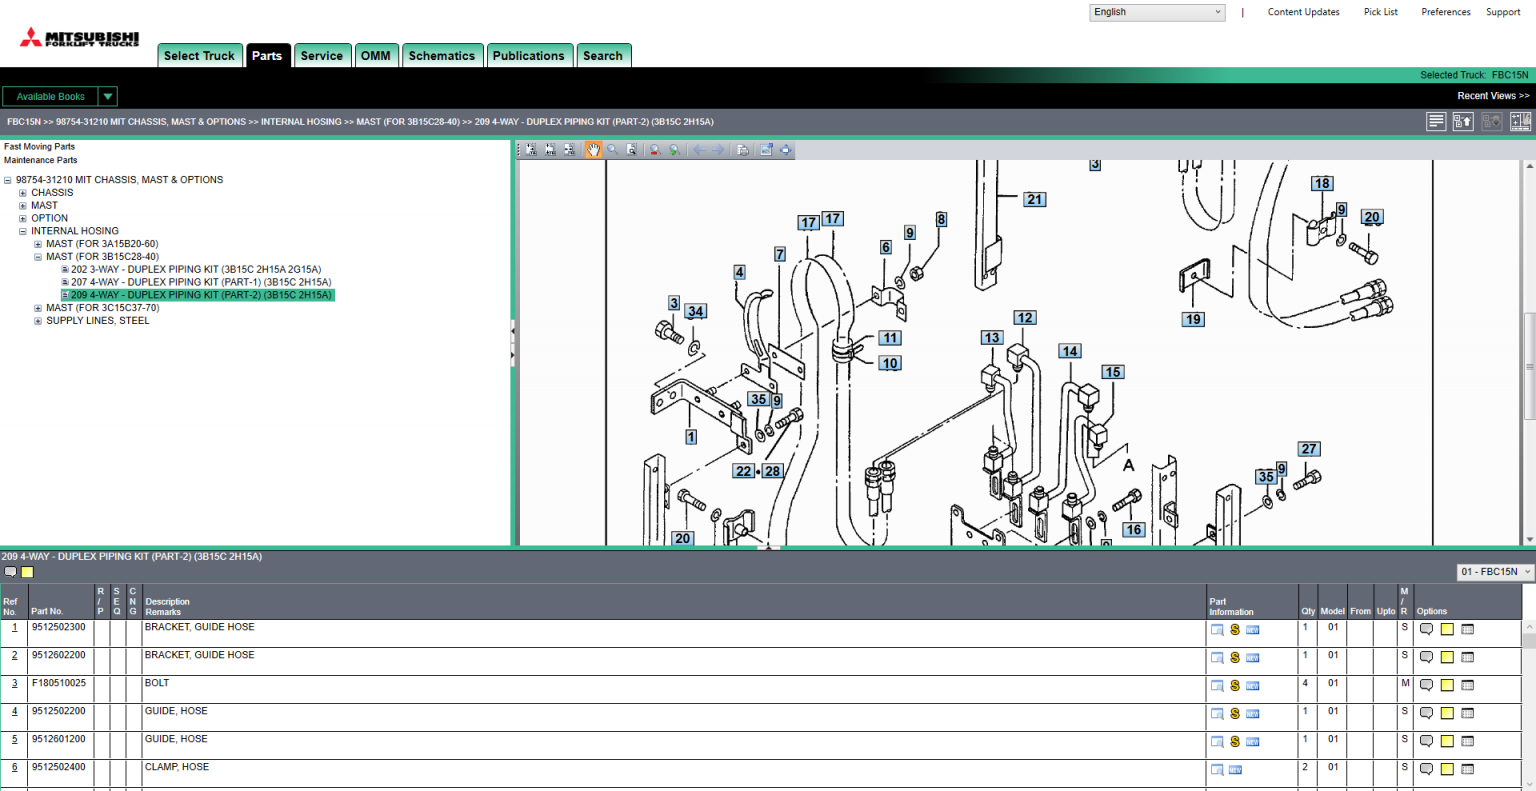Open the diagram in a new window icon
This screenshot has width=1536, height=791.
[x=766, y=150]
